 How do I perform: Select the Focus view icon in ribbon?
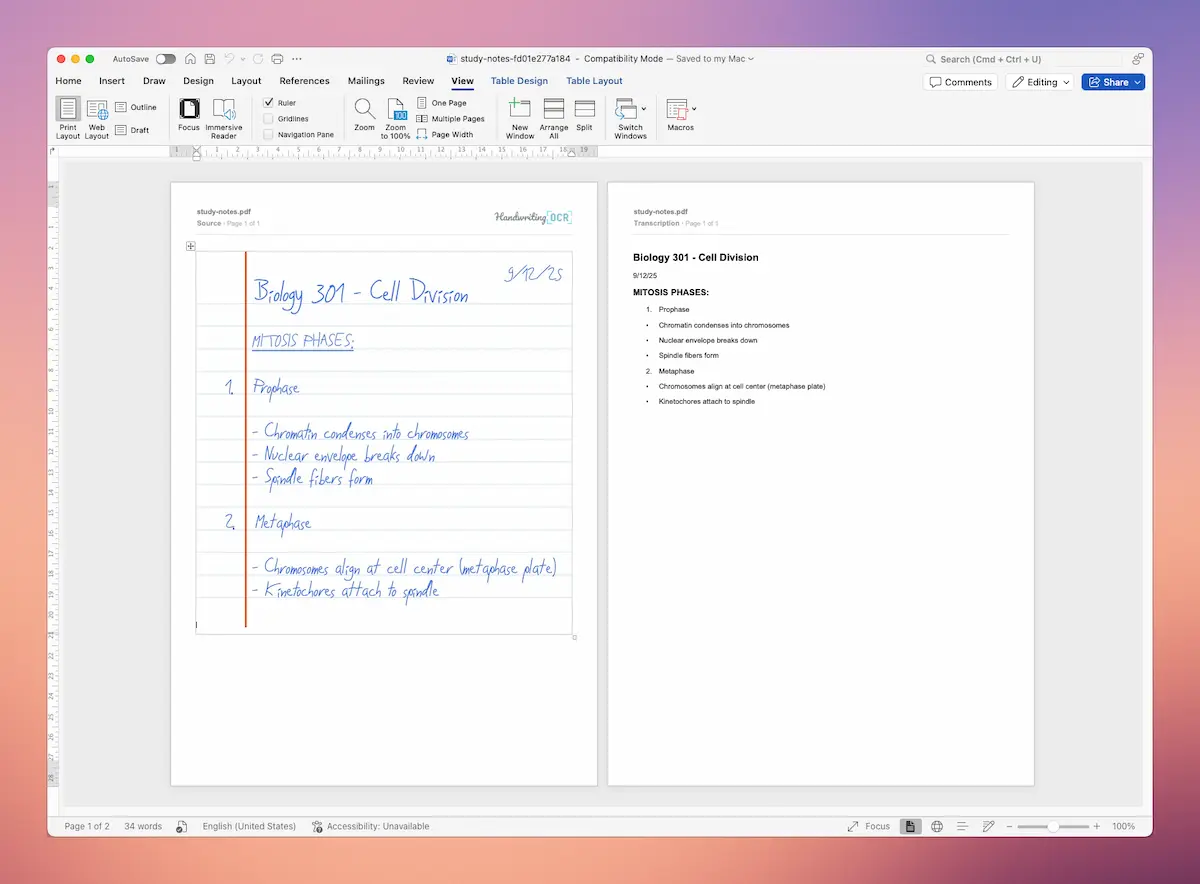tap(189, 113)
